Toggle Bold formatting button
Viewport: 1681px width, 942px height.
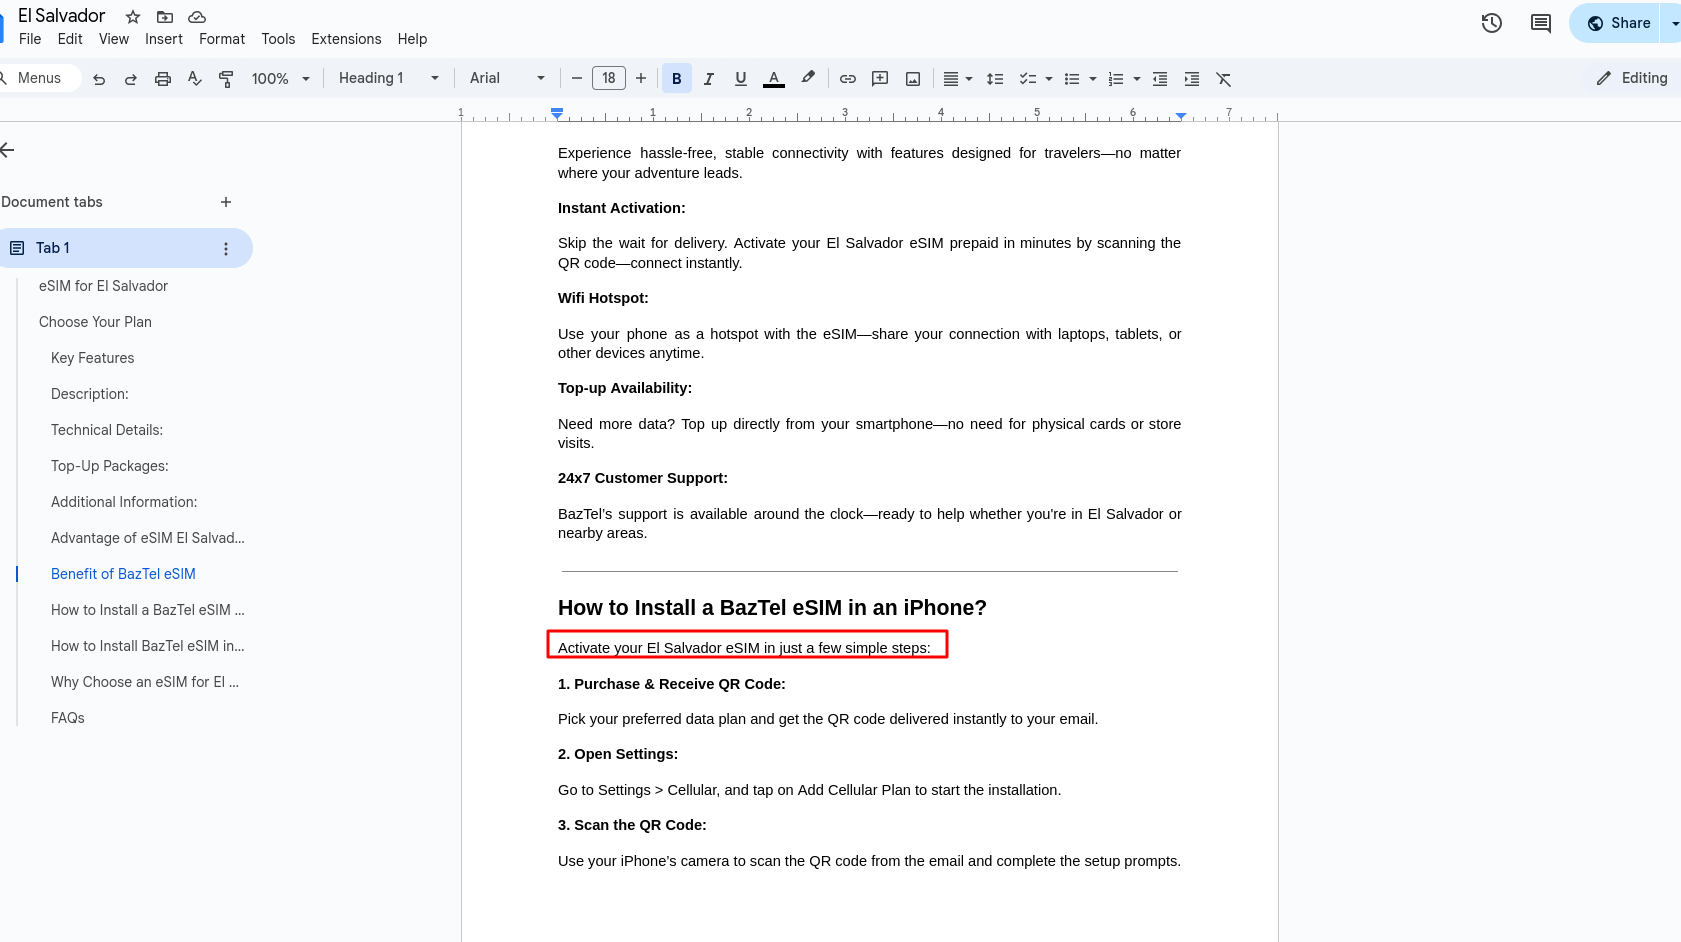point(677,79)
